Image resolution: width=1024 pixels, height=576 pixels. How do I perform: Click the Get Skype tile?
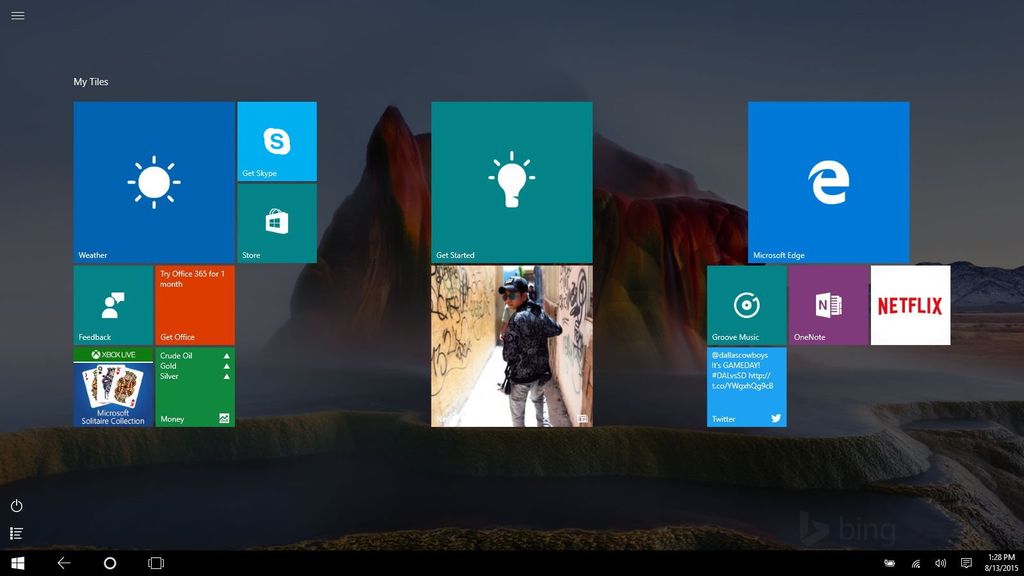pyautogui.click(x=276, y=142)
